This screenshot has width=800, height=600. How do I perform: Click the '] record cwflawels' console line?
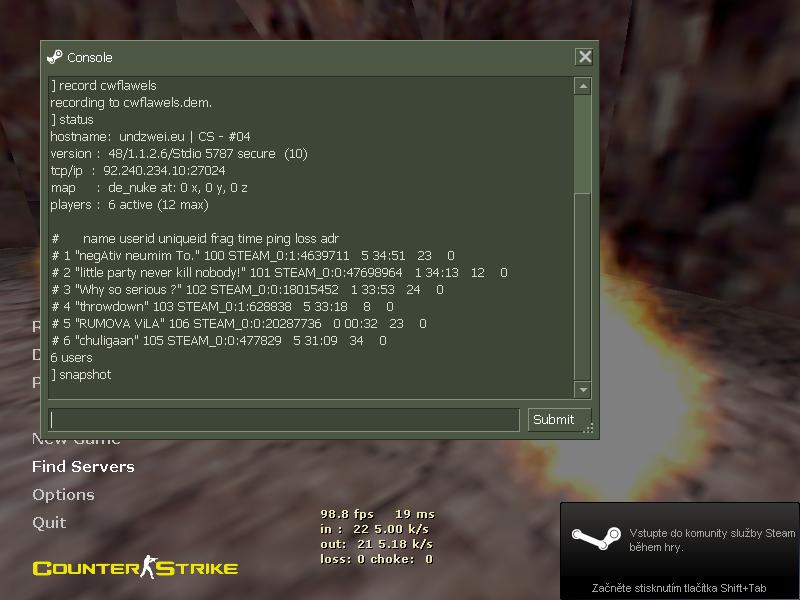pyautogui.click(x=104, y=86)
